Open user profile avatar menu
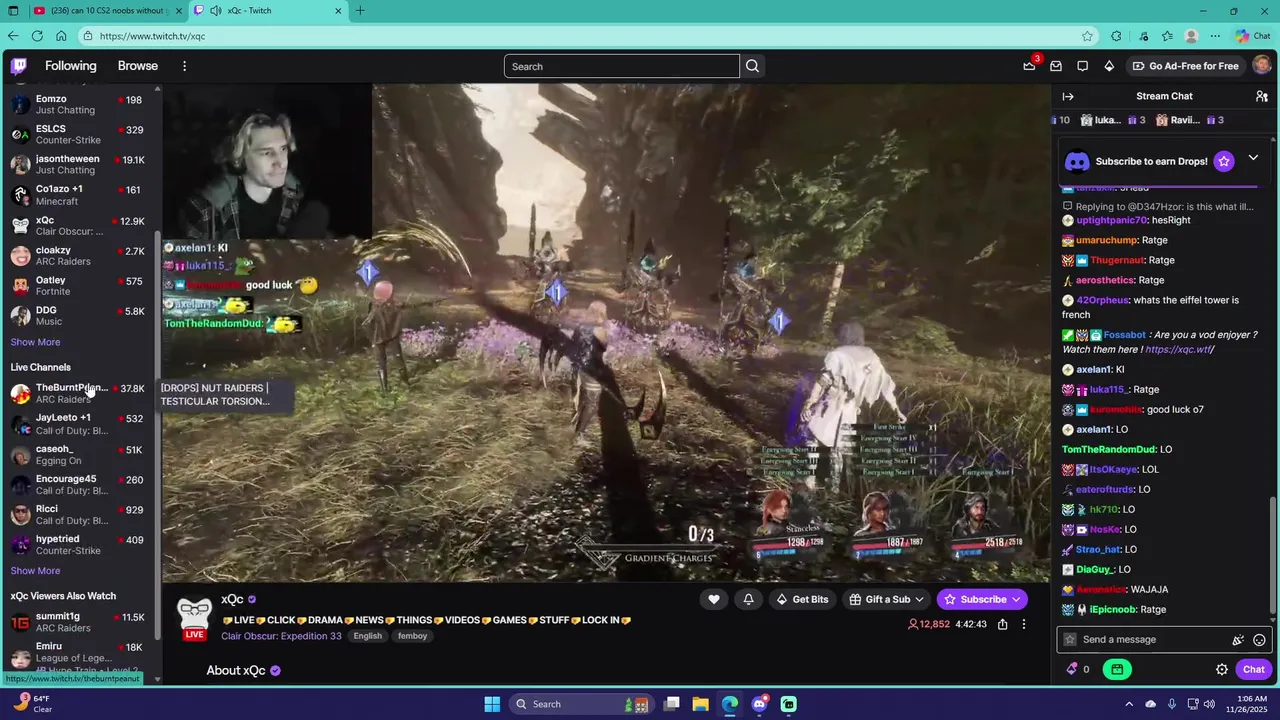The width and height of the screenshot is (1280, 720). tap(1261, 66)
